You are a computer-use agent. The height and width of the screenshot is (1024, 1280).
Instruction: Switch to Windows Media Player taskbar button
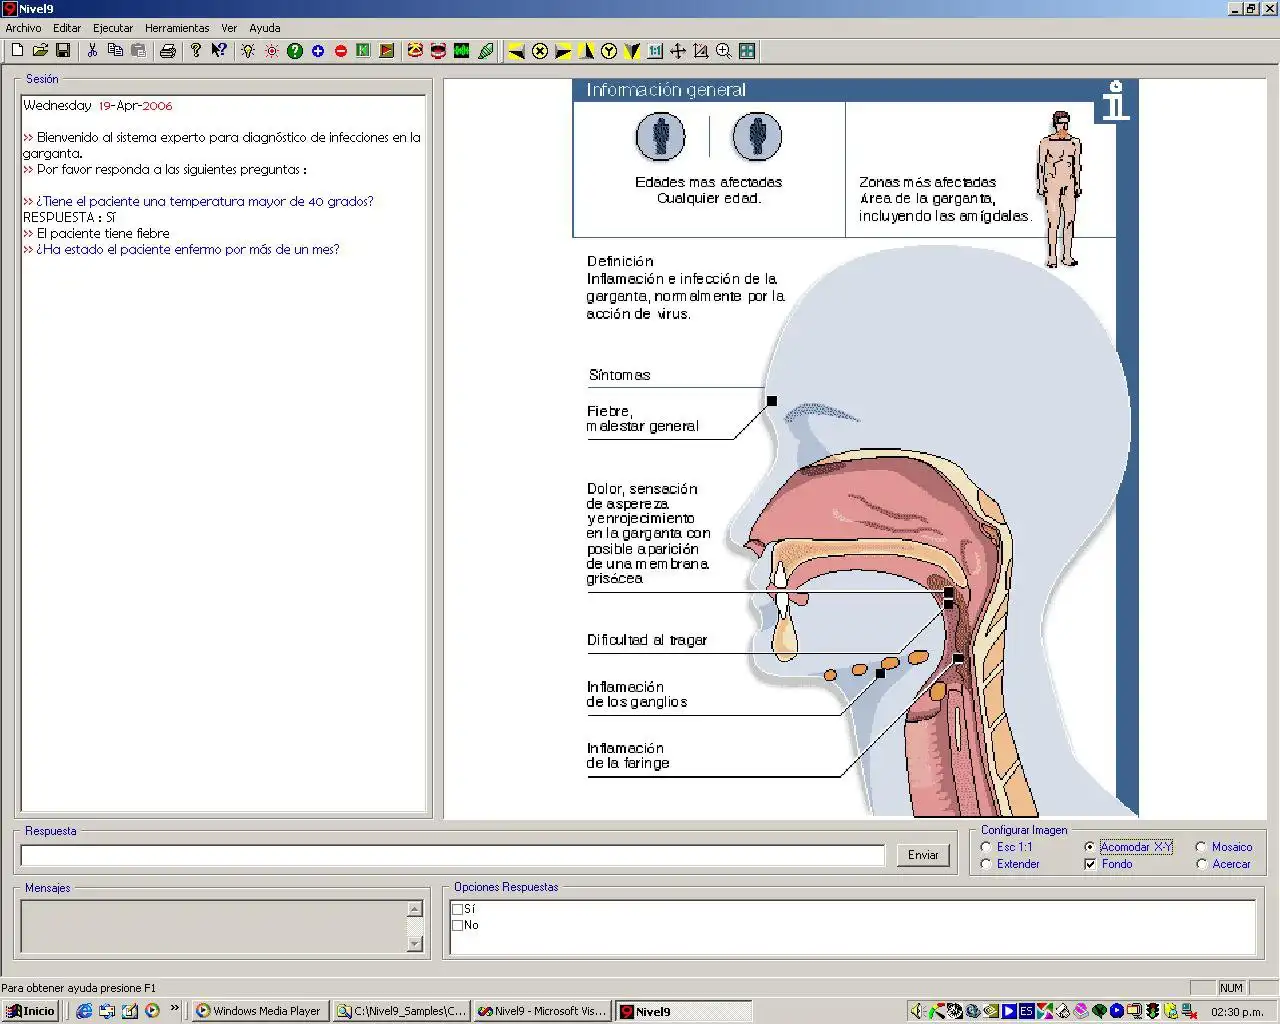click(260, 1011)
